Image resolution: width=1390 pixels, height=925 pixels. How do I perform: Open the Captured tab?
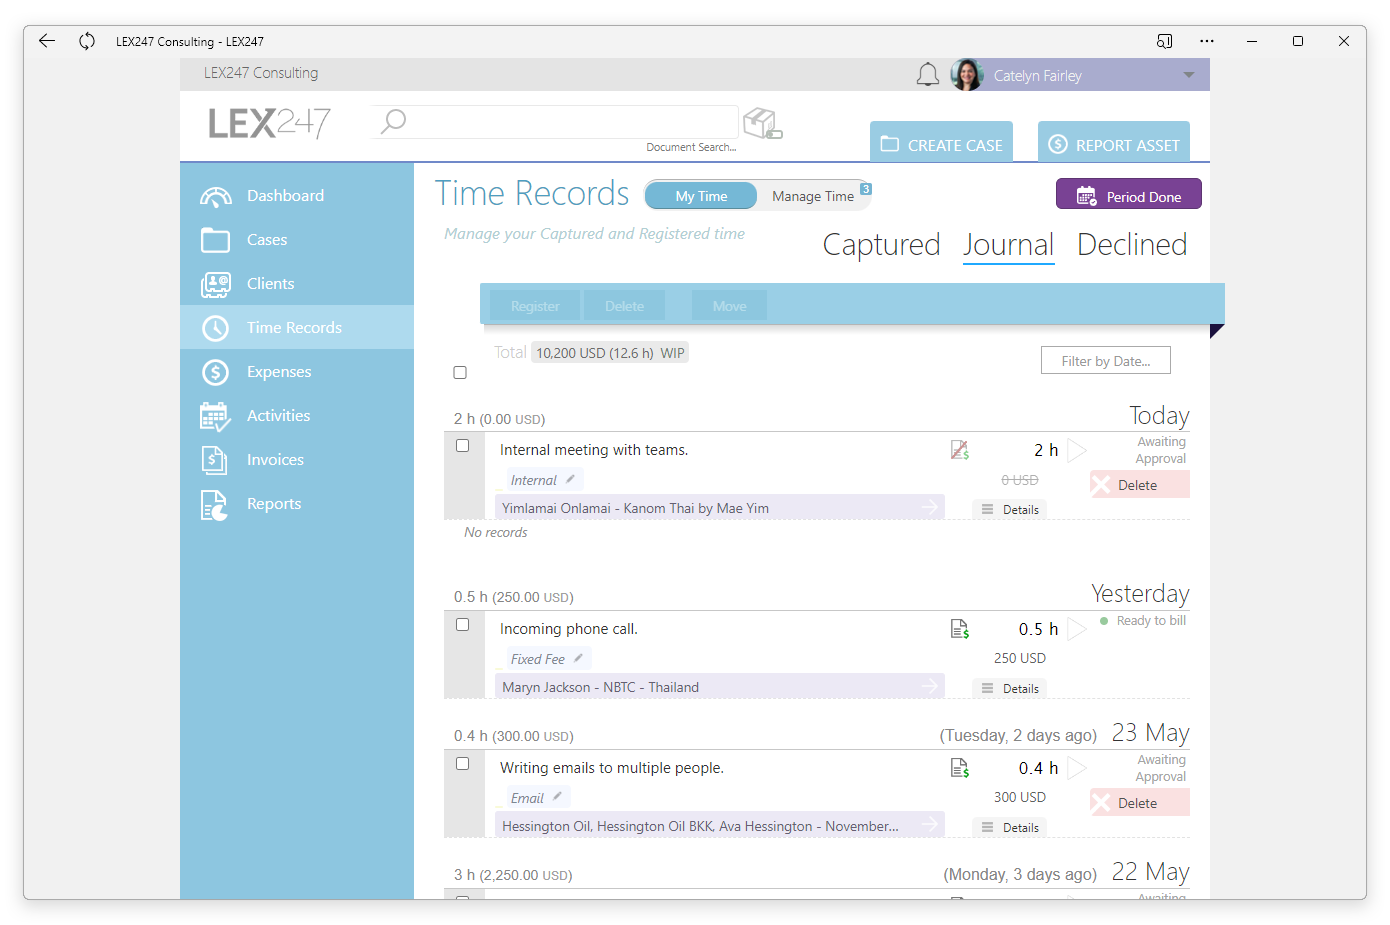click(881, 245)
